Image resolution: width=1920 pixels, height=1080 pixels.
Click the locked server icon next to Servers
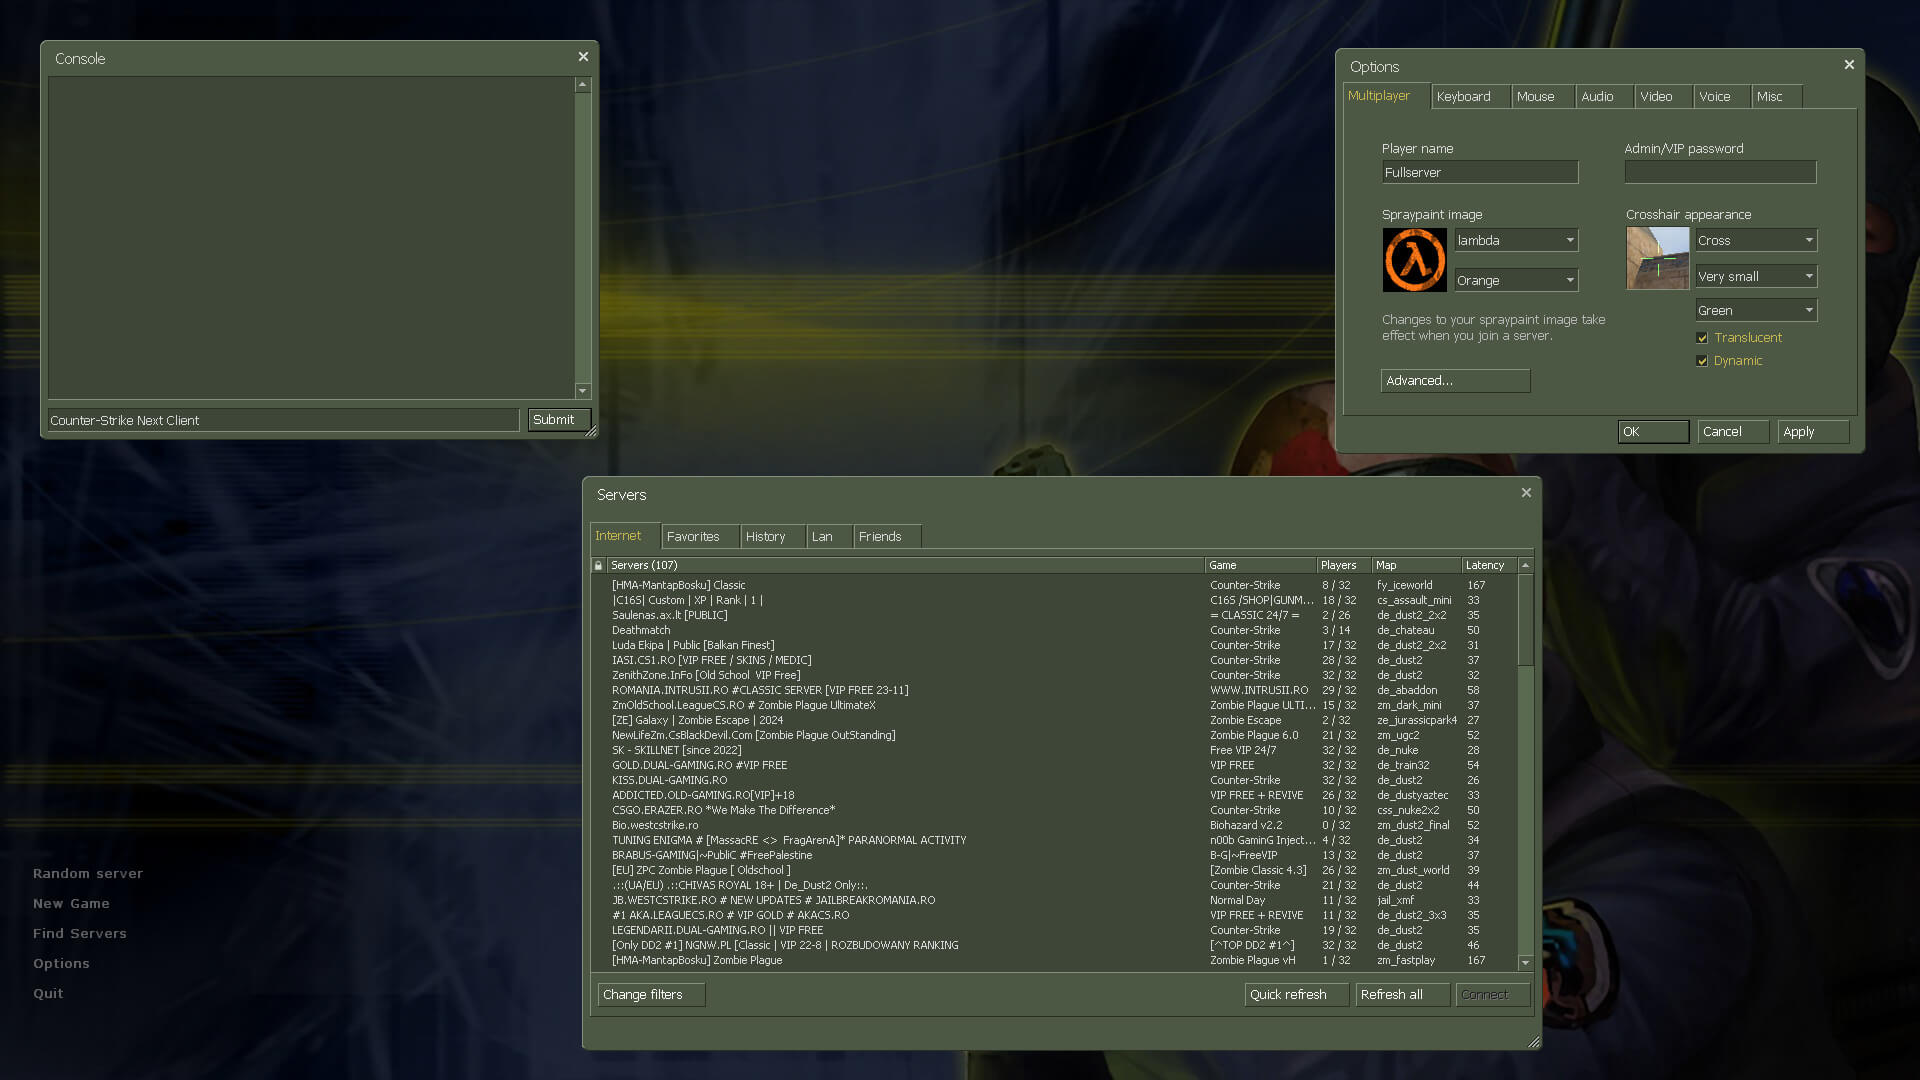(596, 564)
